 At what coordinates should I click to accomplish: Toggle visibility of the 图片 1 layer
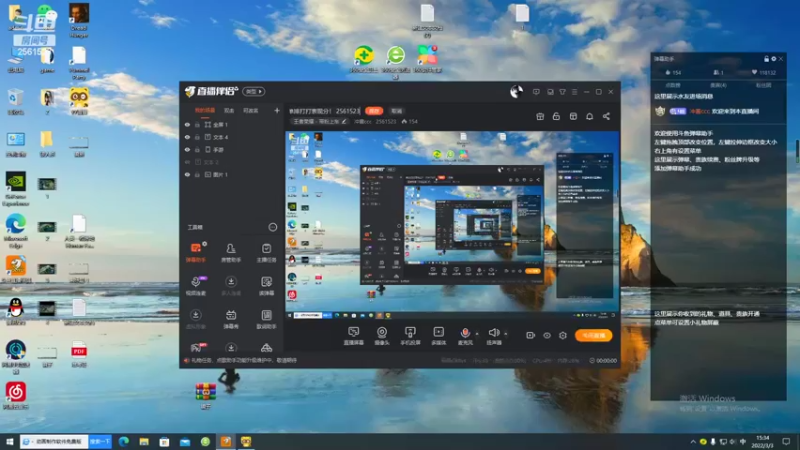coord(187,174)
